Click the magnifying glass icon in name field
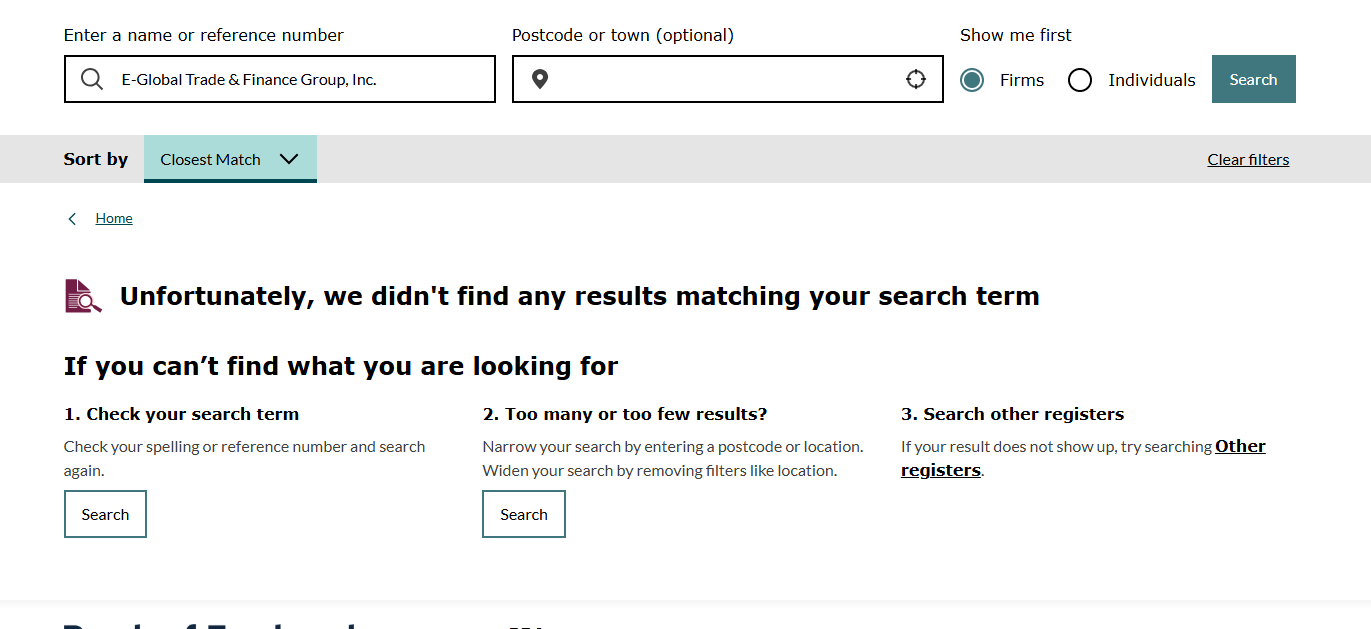This screenshot has height=629, width=1371. coord(92,80)
